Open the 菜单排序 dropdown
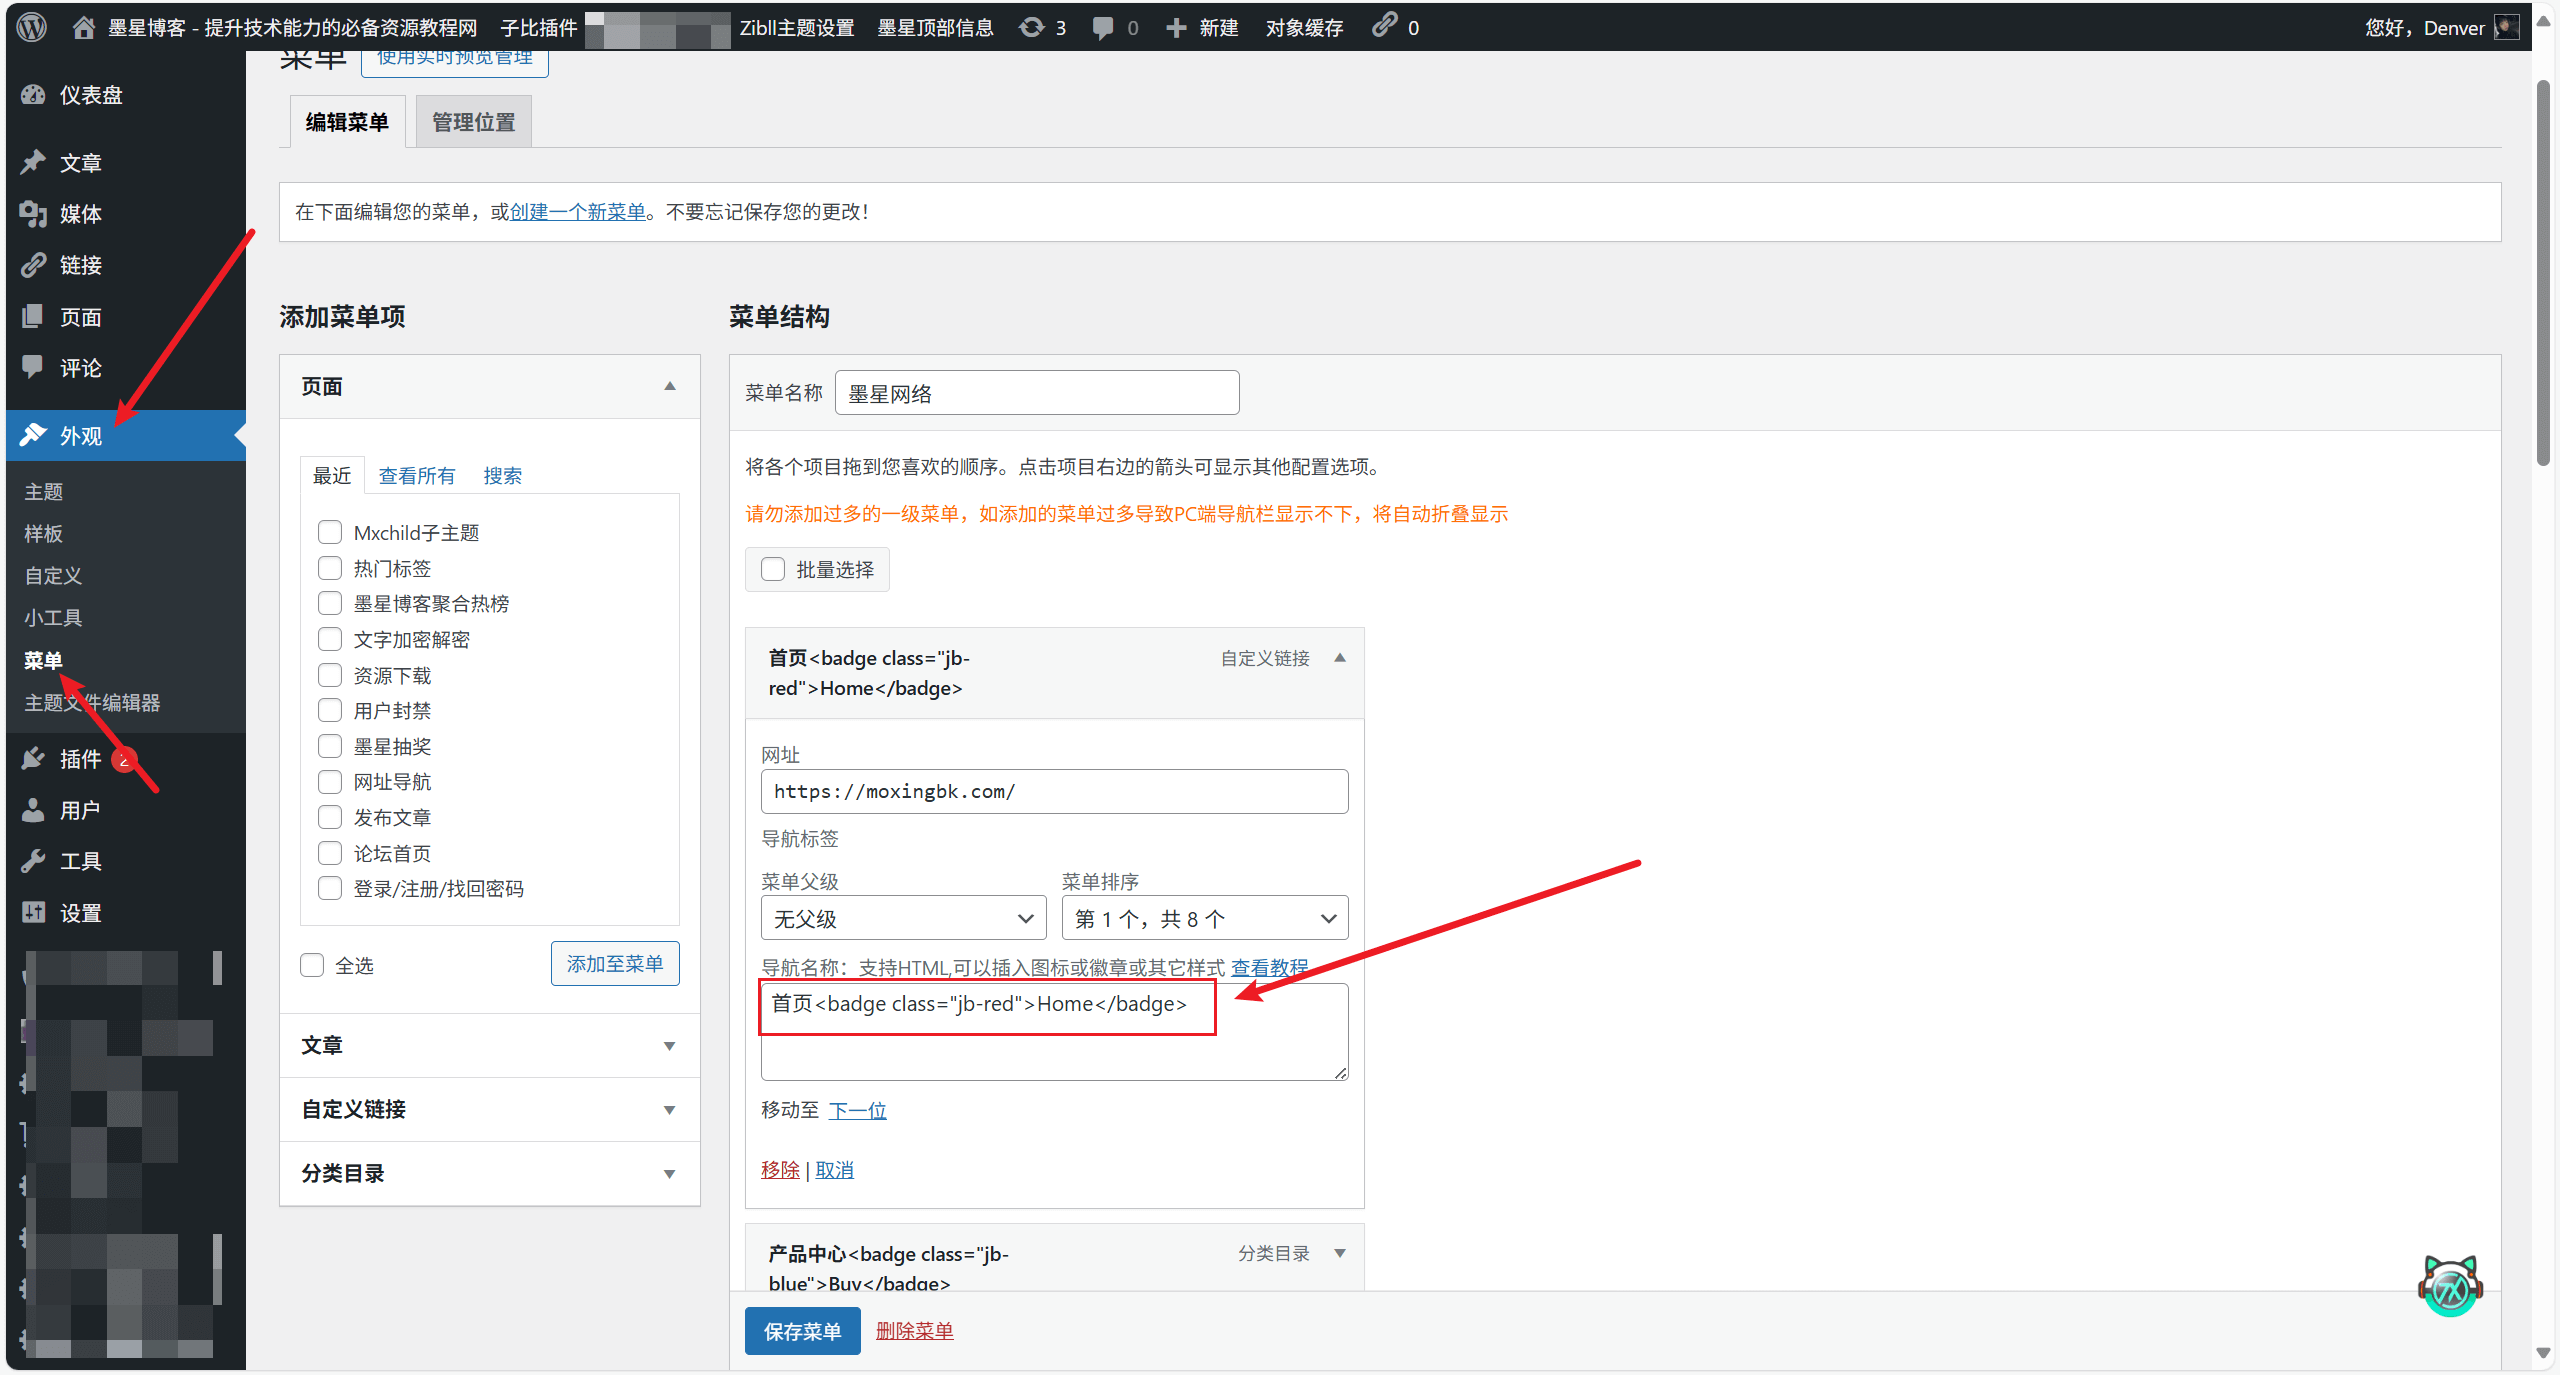This screenshot has height=1375, width=2560. [1203, 917]
